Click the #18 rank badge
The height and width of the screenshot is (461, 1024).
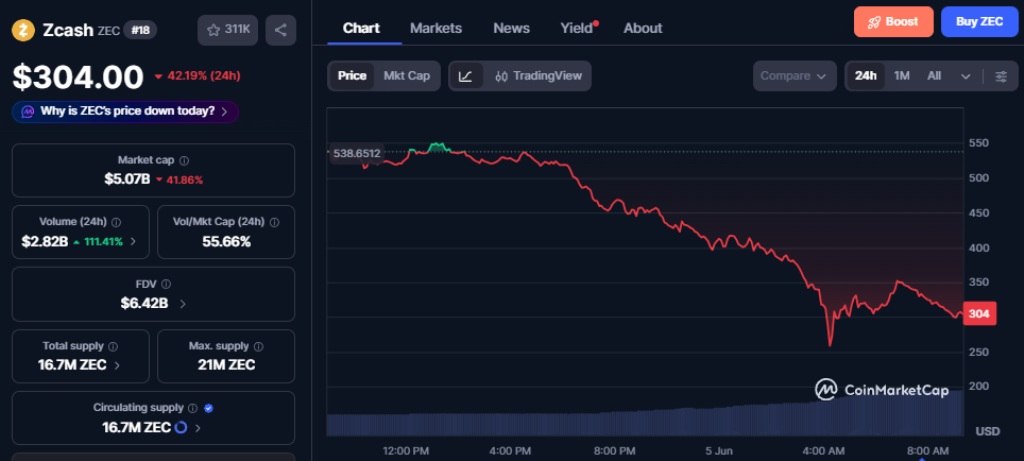coord(140,30)
